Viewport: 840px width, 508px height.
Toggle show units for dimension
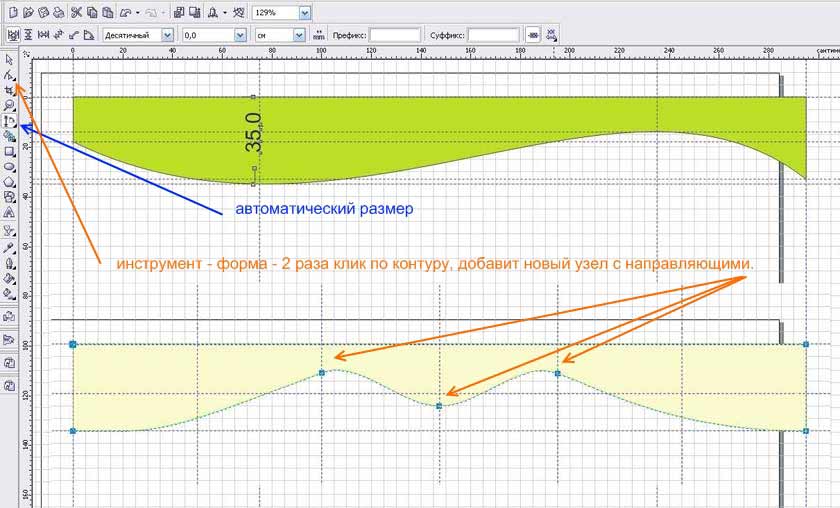(x=320, y=35)
